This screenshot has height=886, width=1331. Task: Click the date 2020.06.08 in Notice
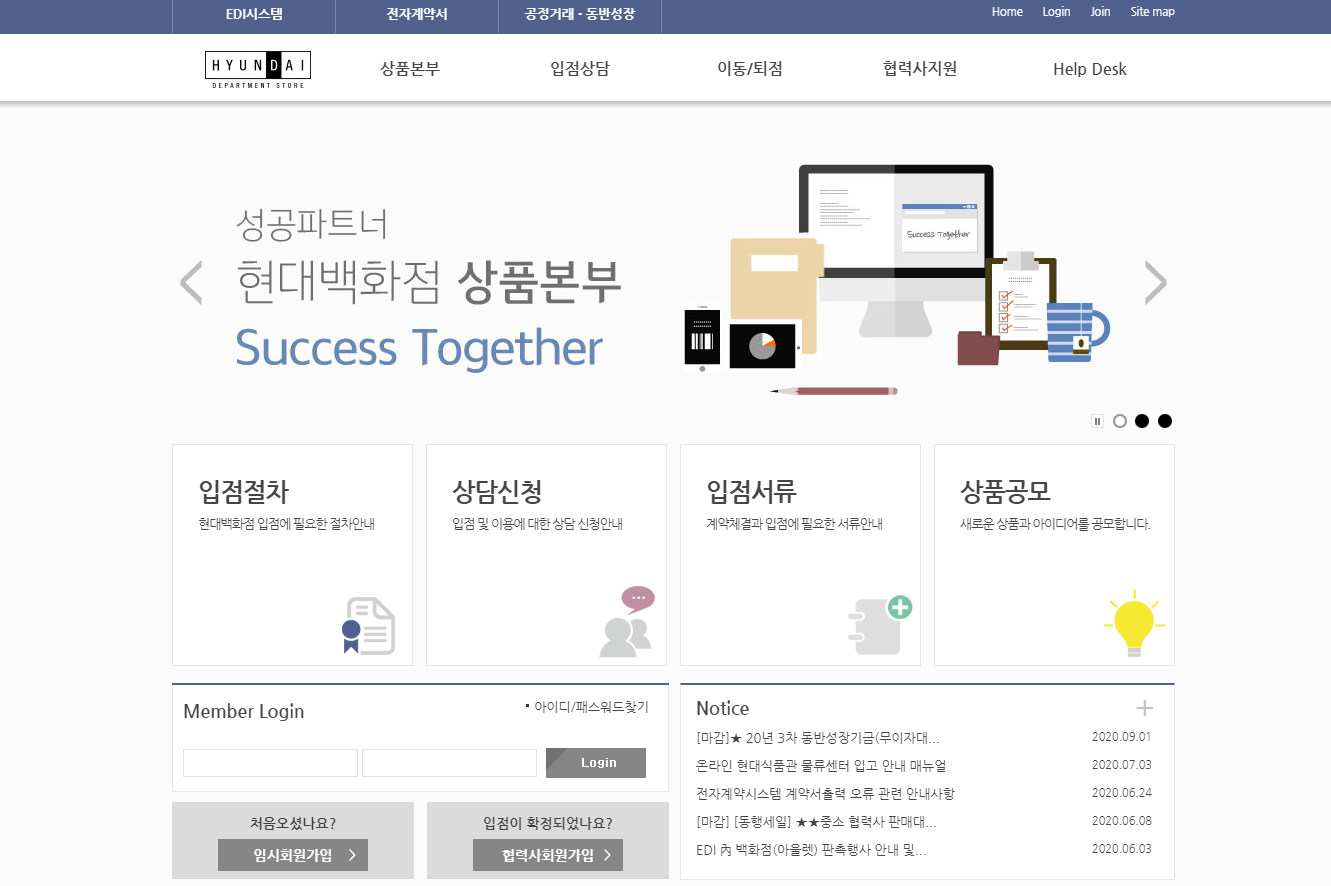1122,821
